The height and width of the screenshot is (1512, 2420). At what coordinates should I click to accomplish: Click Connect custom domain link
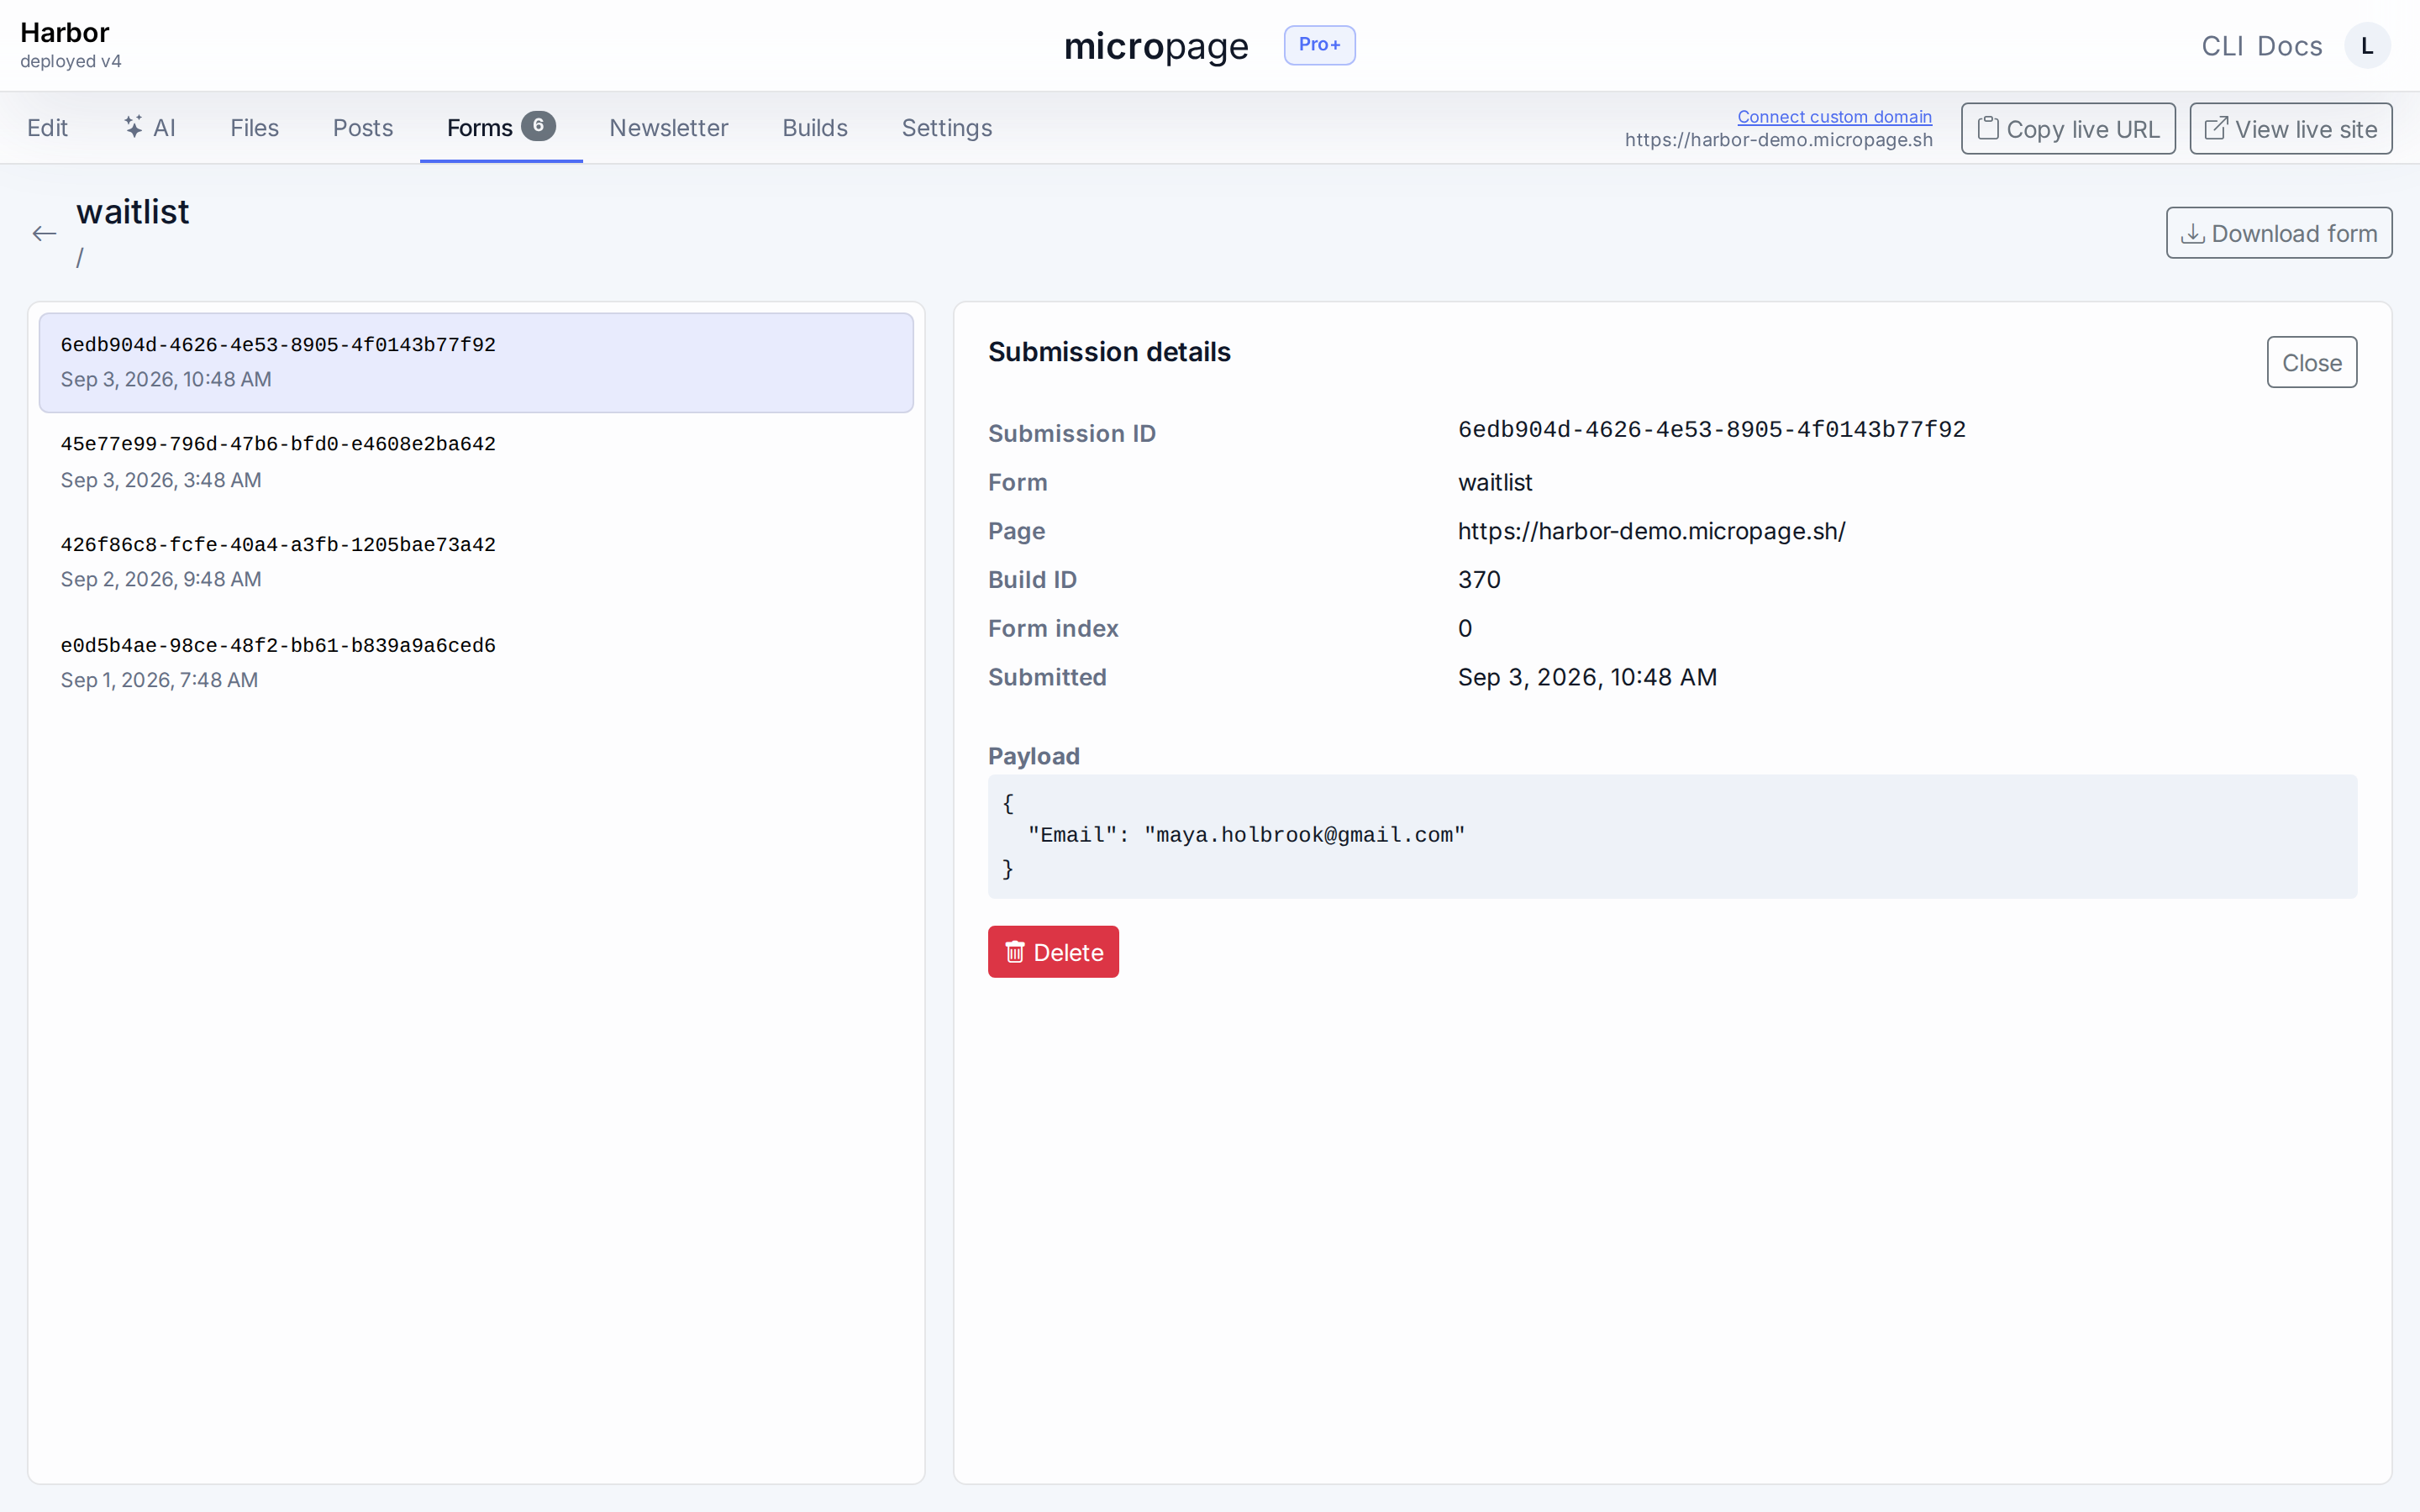1834,117
